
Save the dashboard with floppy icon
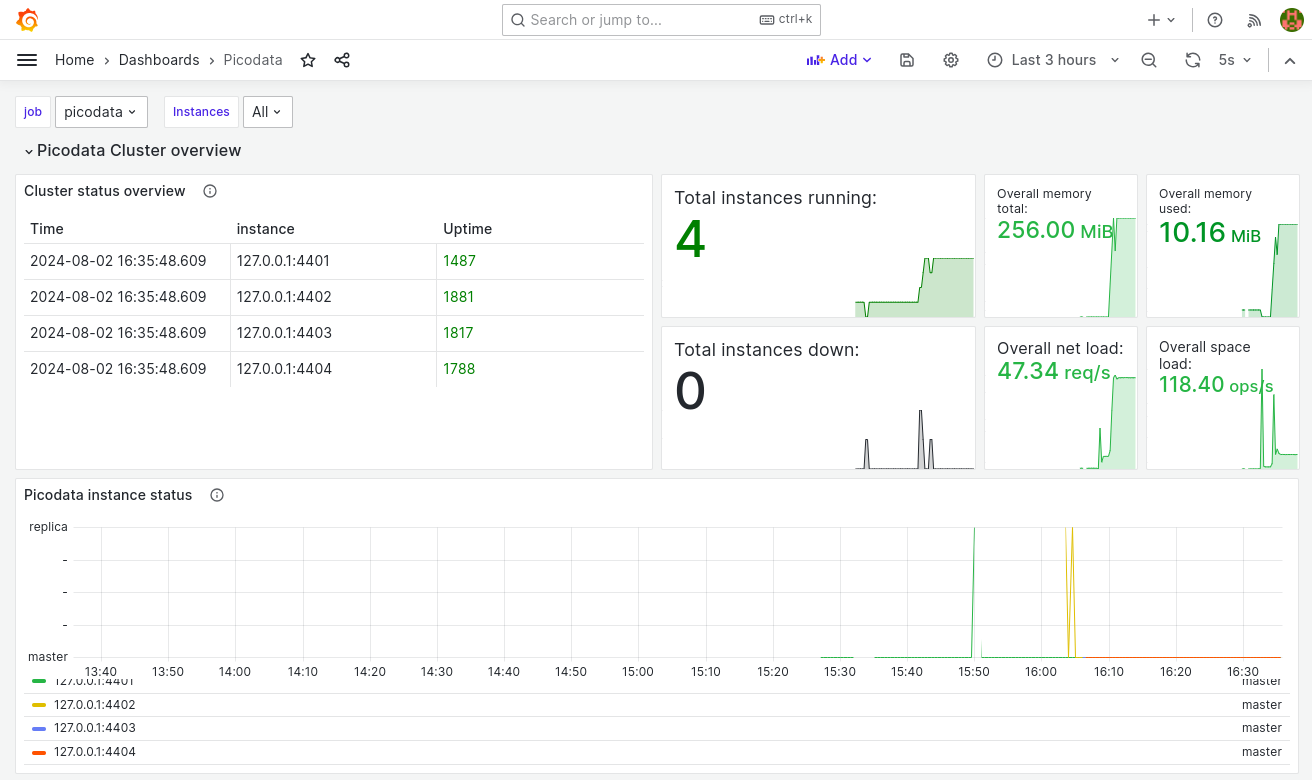click(x=907, y=60)
